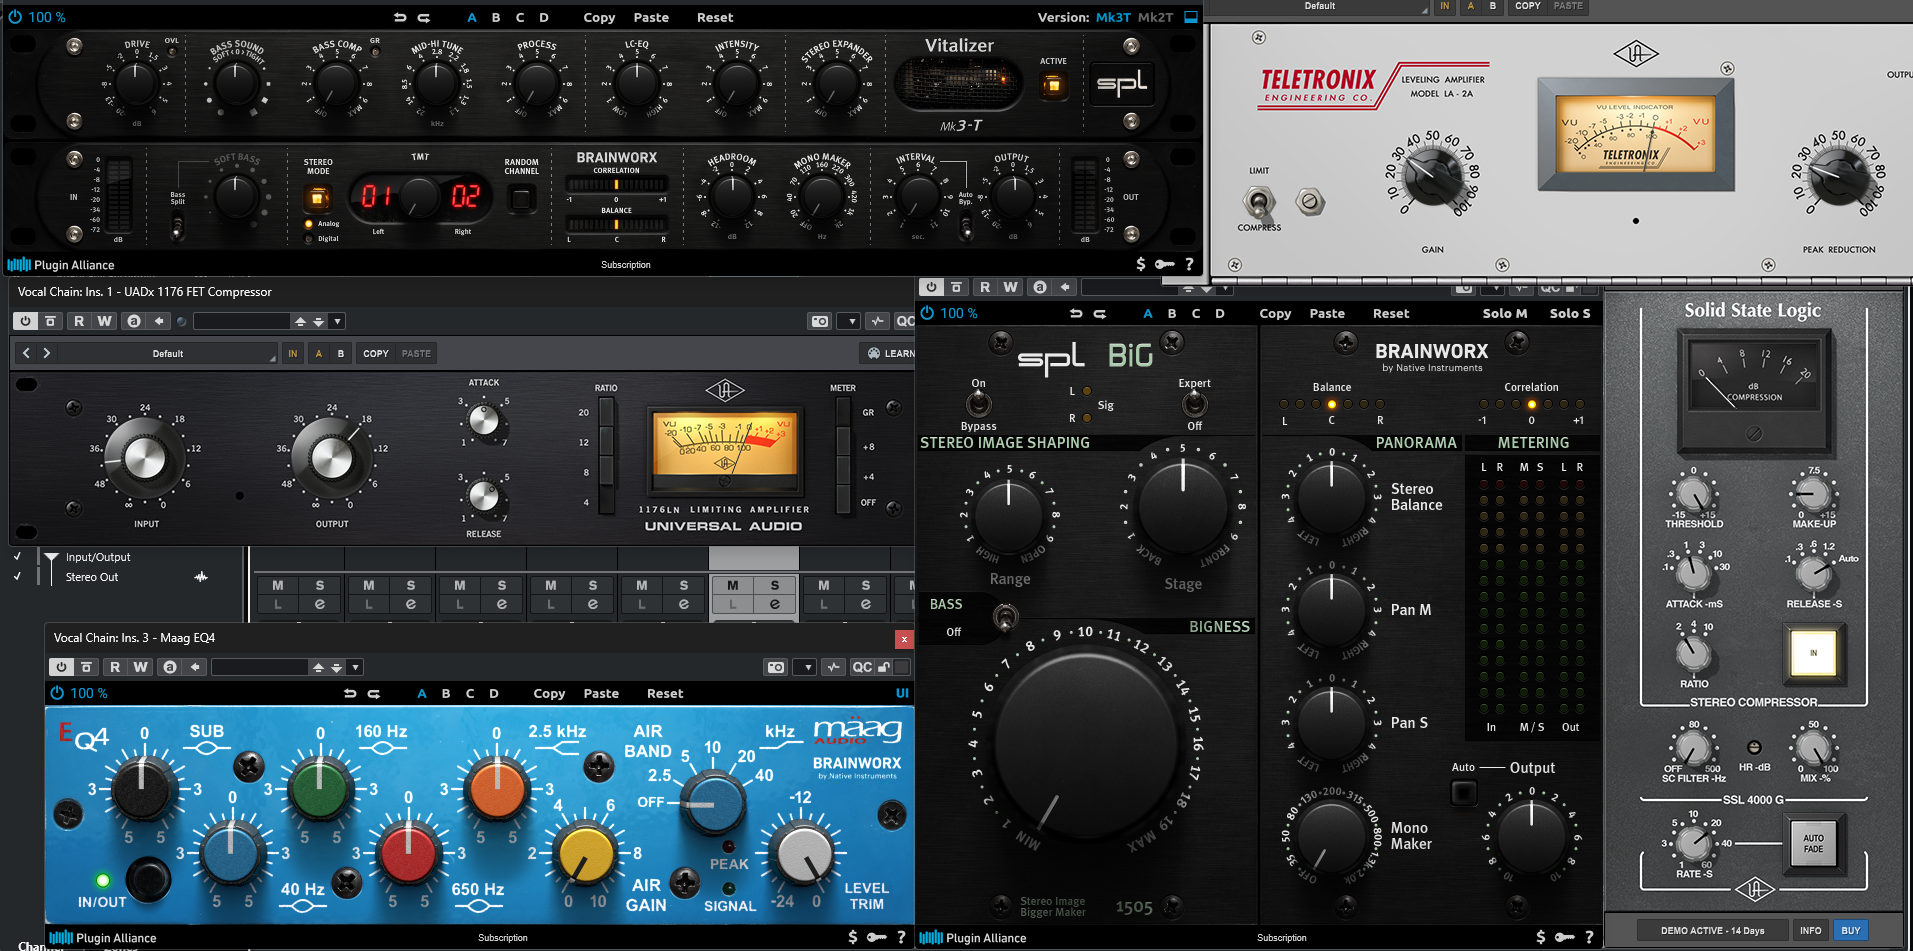The width and height of the screenshot is (1913, 951).
Task: Open the Vitalizer help question mark
Action: pos(1189,264)
